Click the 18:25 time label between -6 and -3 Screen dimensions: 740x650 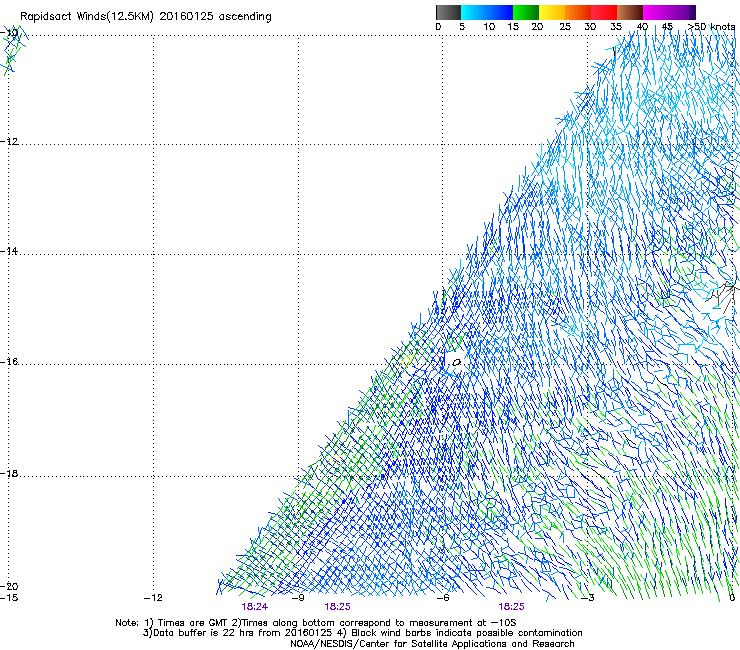[x=512, y=607]
